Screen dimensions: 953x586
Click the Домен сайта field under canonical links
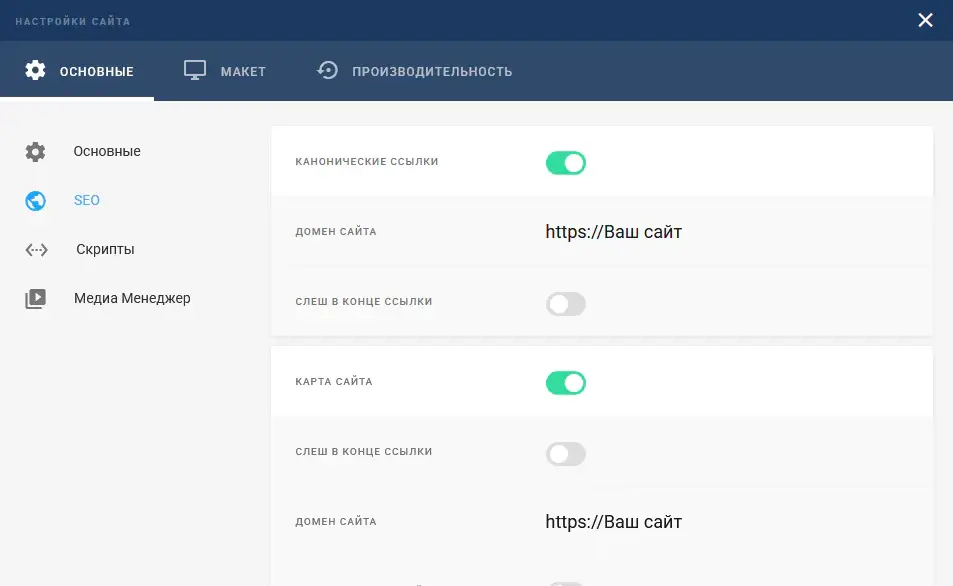(613, 232)
